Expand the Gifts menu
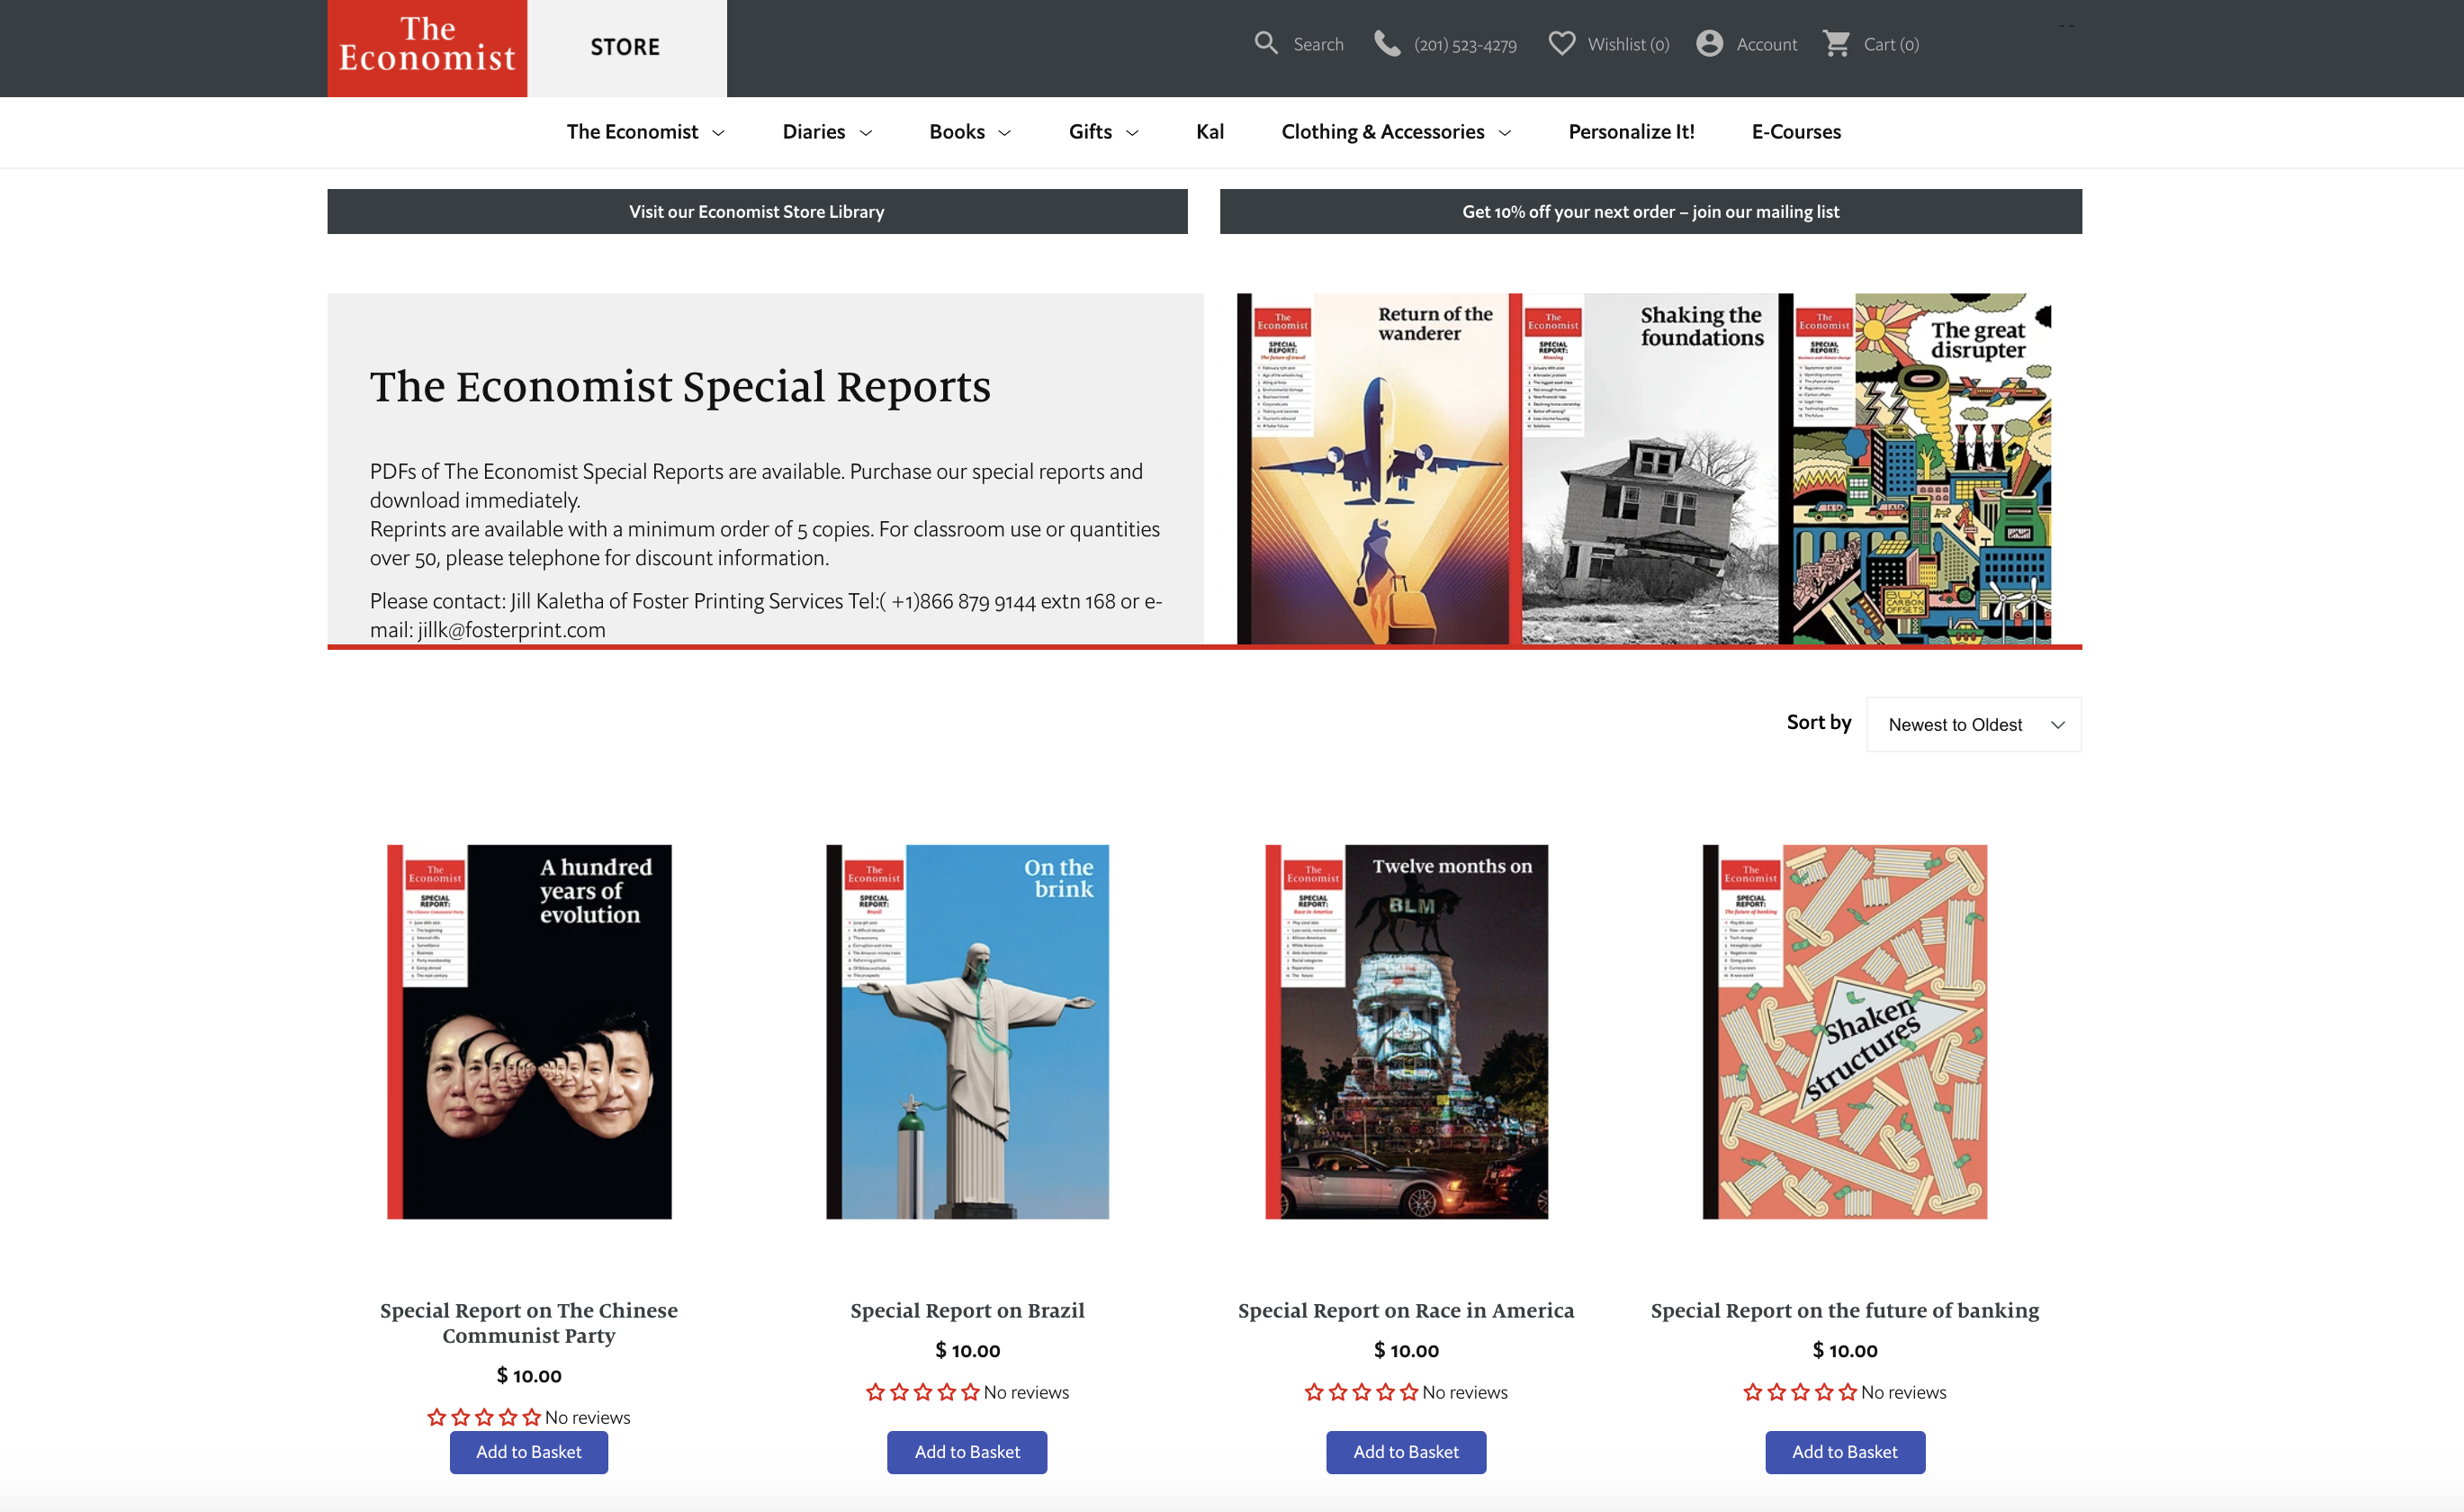The width and height of the screenshot is (2464, 1512). 1104,132
